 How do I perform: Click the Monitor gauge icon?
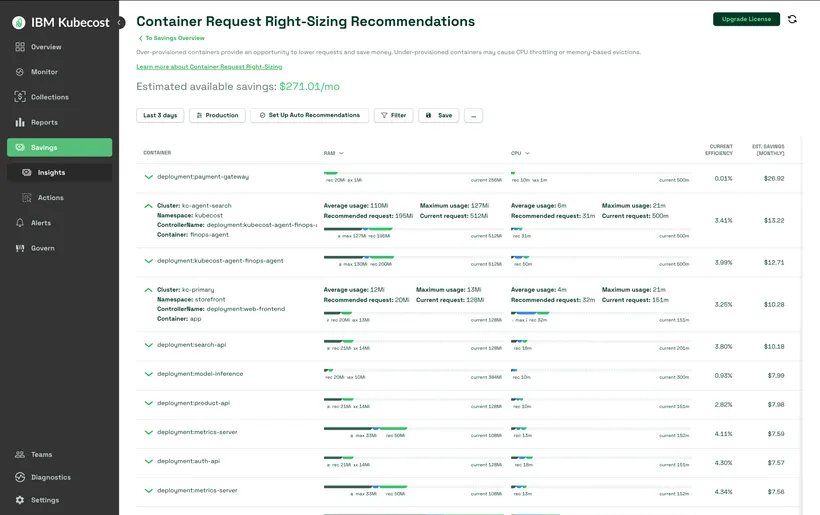[20, 72]
